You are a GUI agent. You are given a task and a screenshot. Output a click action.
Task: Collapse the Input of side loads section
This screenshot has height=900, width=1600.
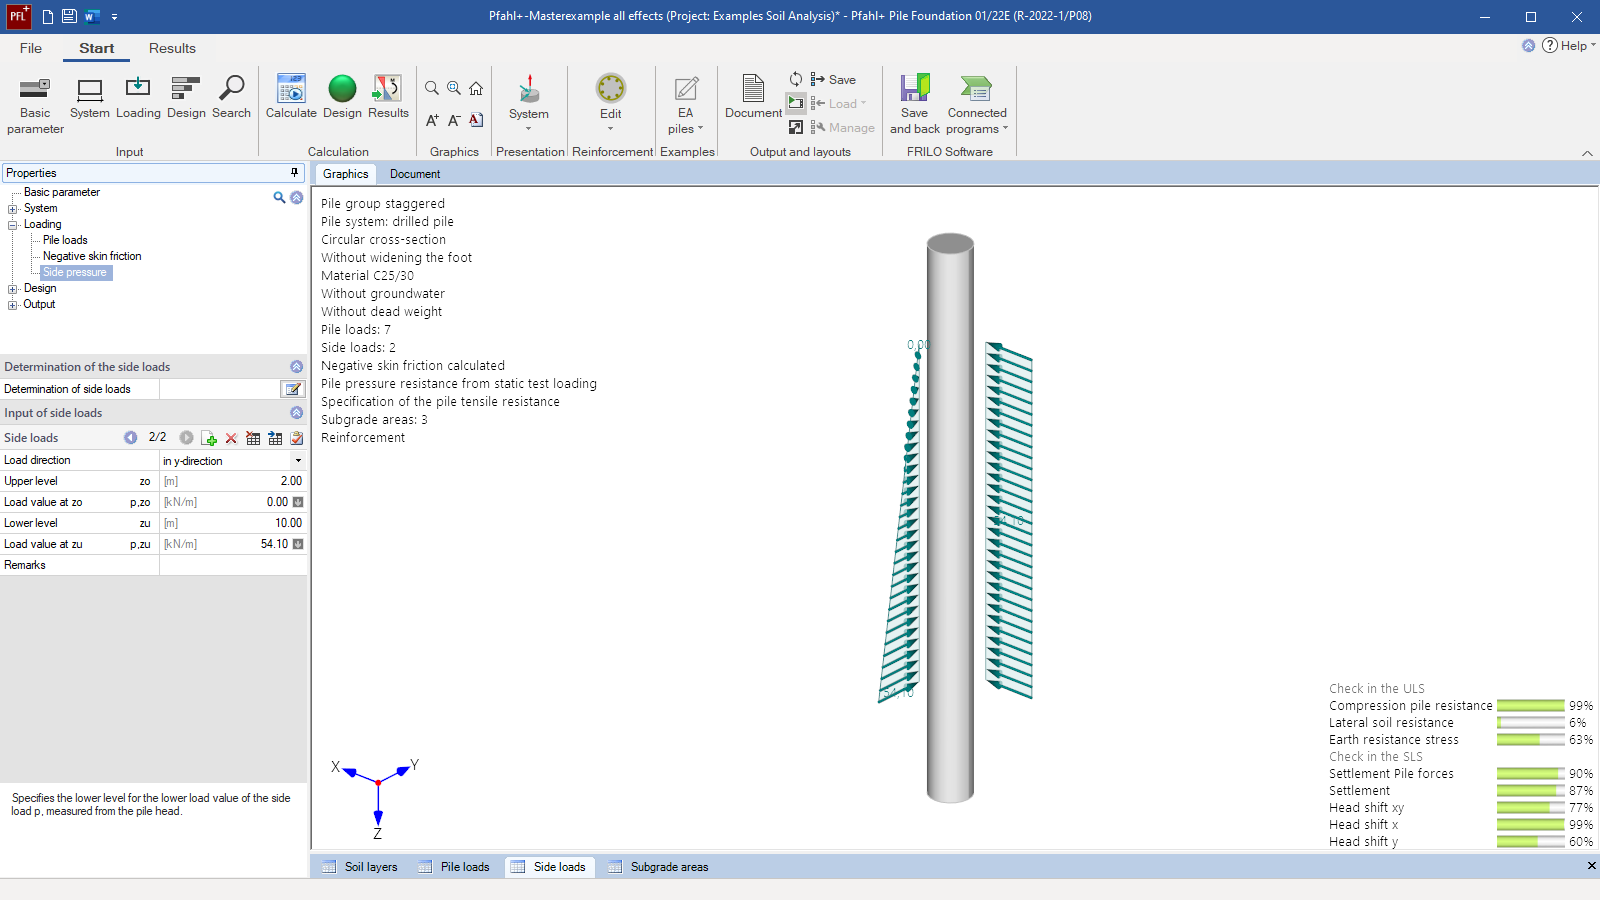coord(296,413)
